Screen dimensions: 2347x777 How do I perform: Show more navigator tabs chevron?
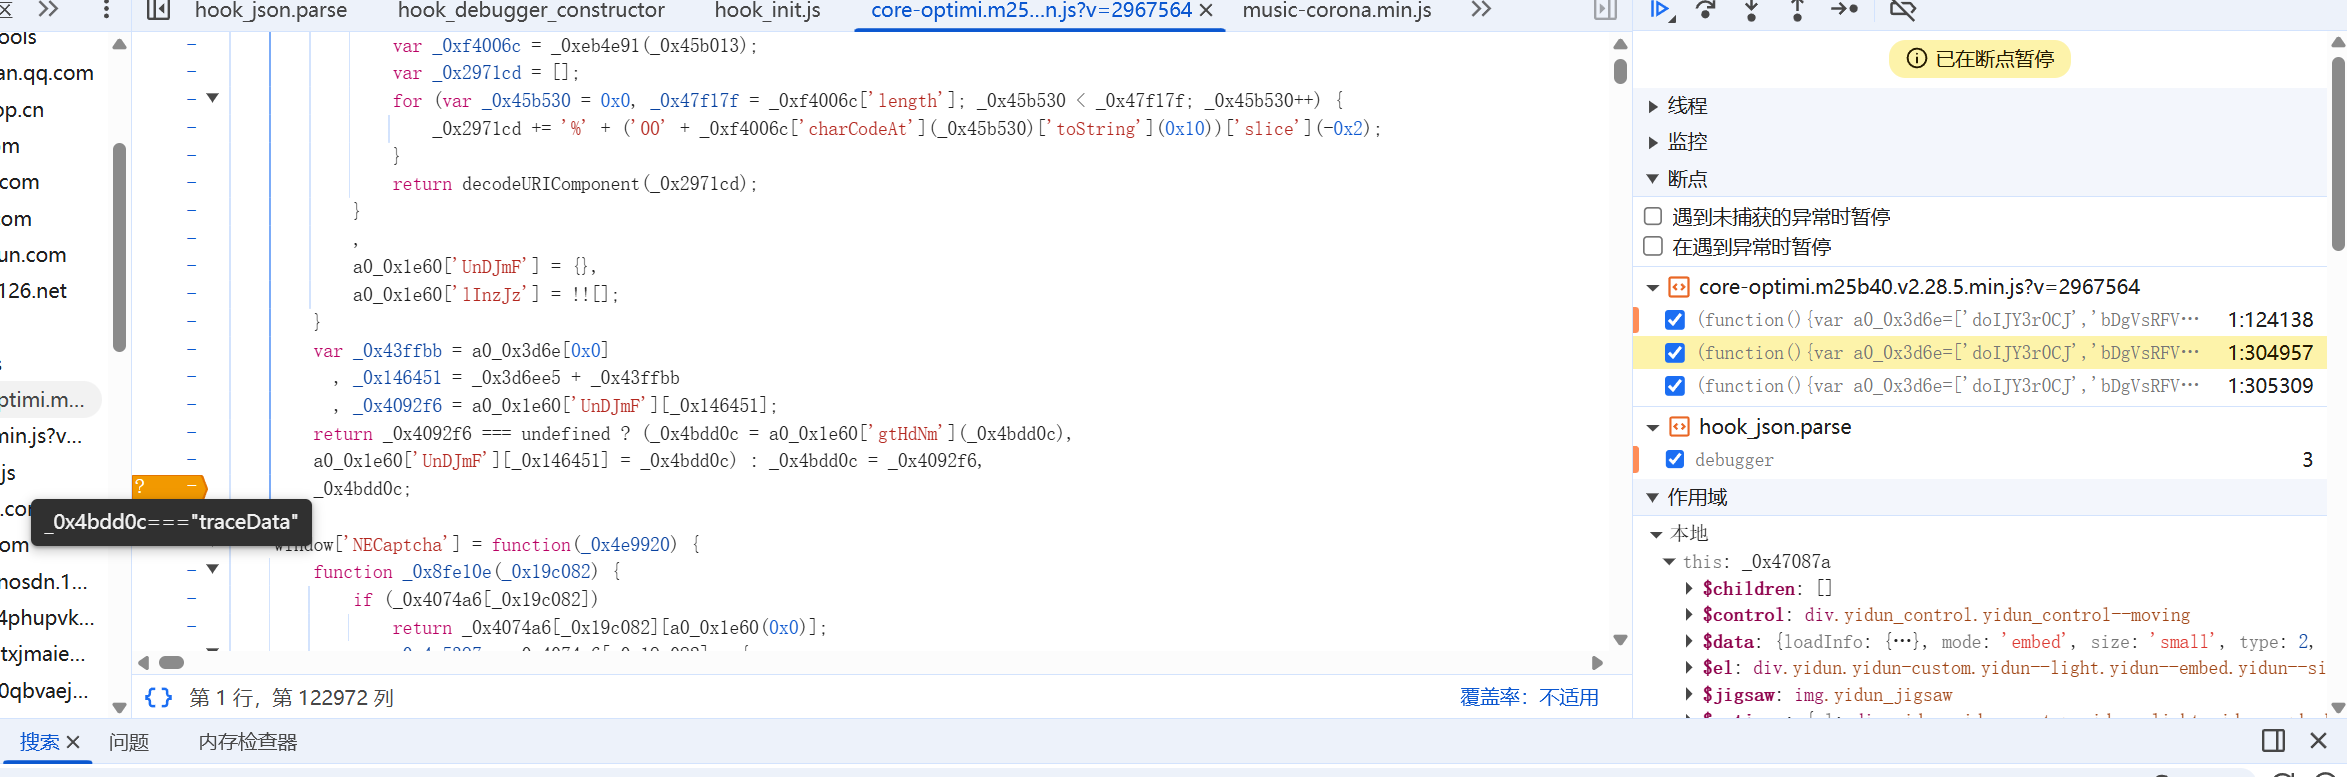pyautogui.click(x=48, y=9)
